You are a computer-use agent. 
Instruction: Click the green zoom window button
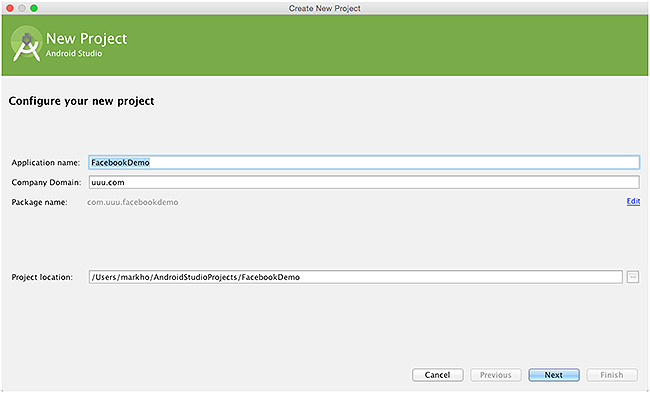[x=34, y=8]
